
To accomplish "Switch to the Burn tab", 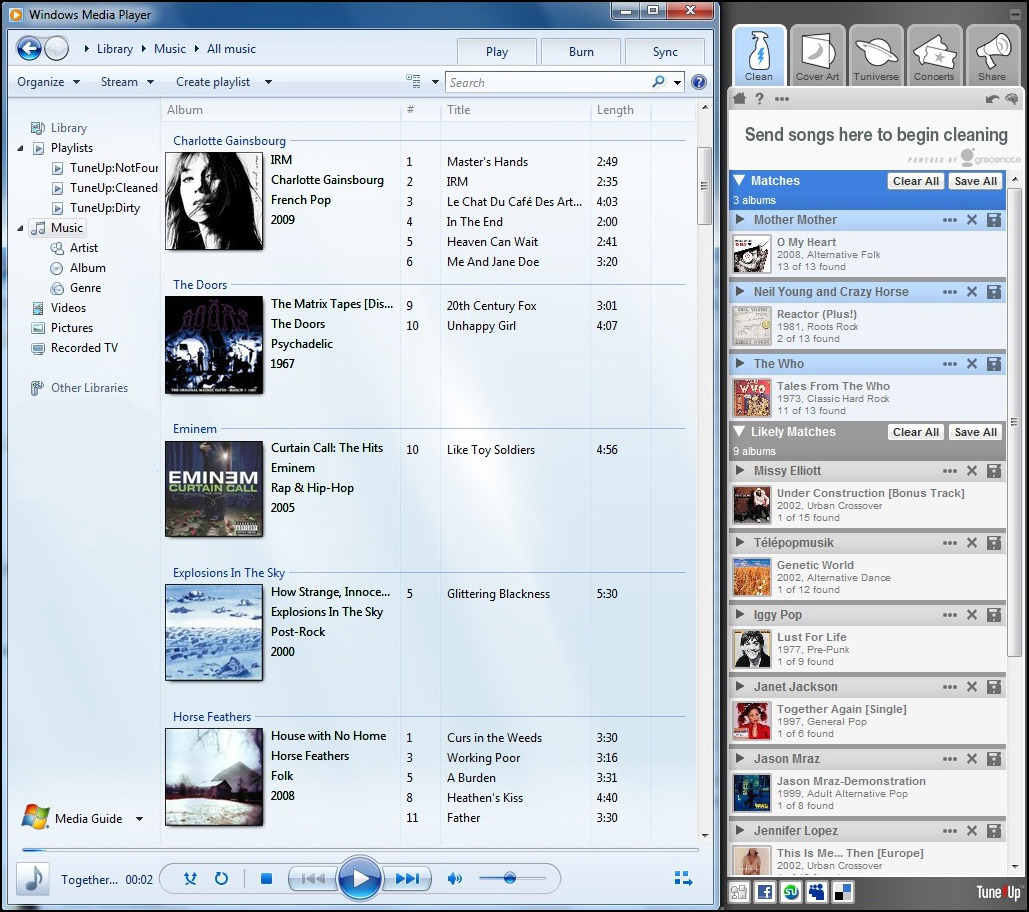I will pos(581,52).
